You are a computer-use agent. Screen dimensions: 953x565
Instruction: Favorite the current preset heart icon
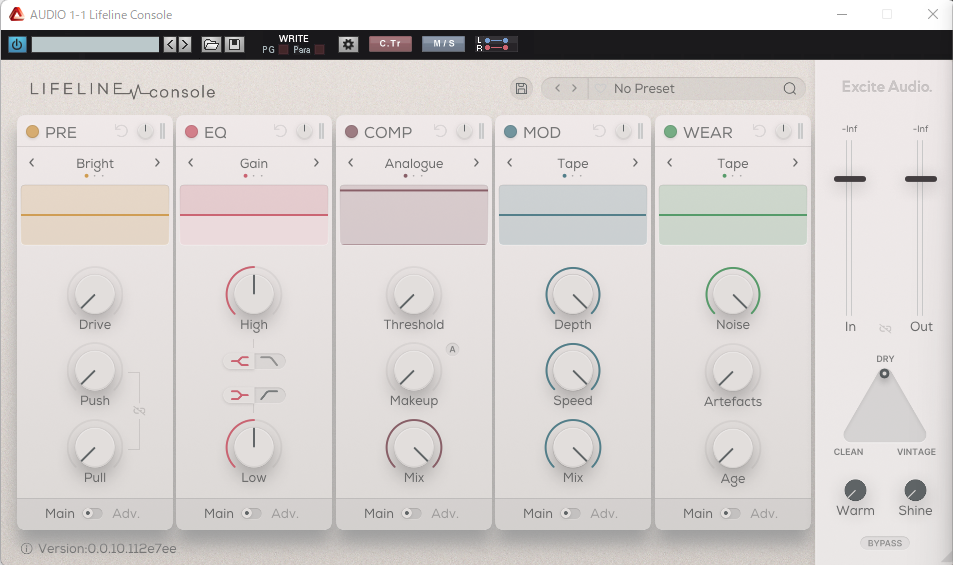[x=600, y=89]
